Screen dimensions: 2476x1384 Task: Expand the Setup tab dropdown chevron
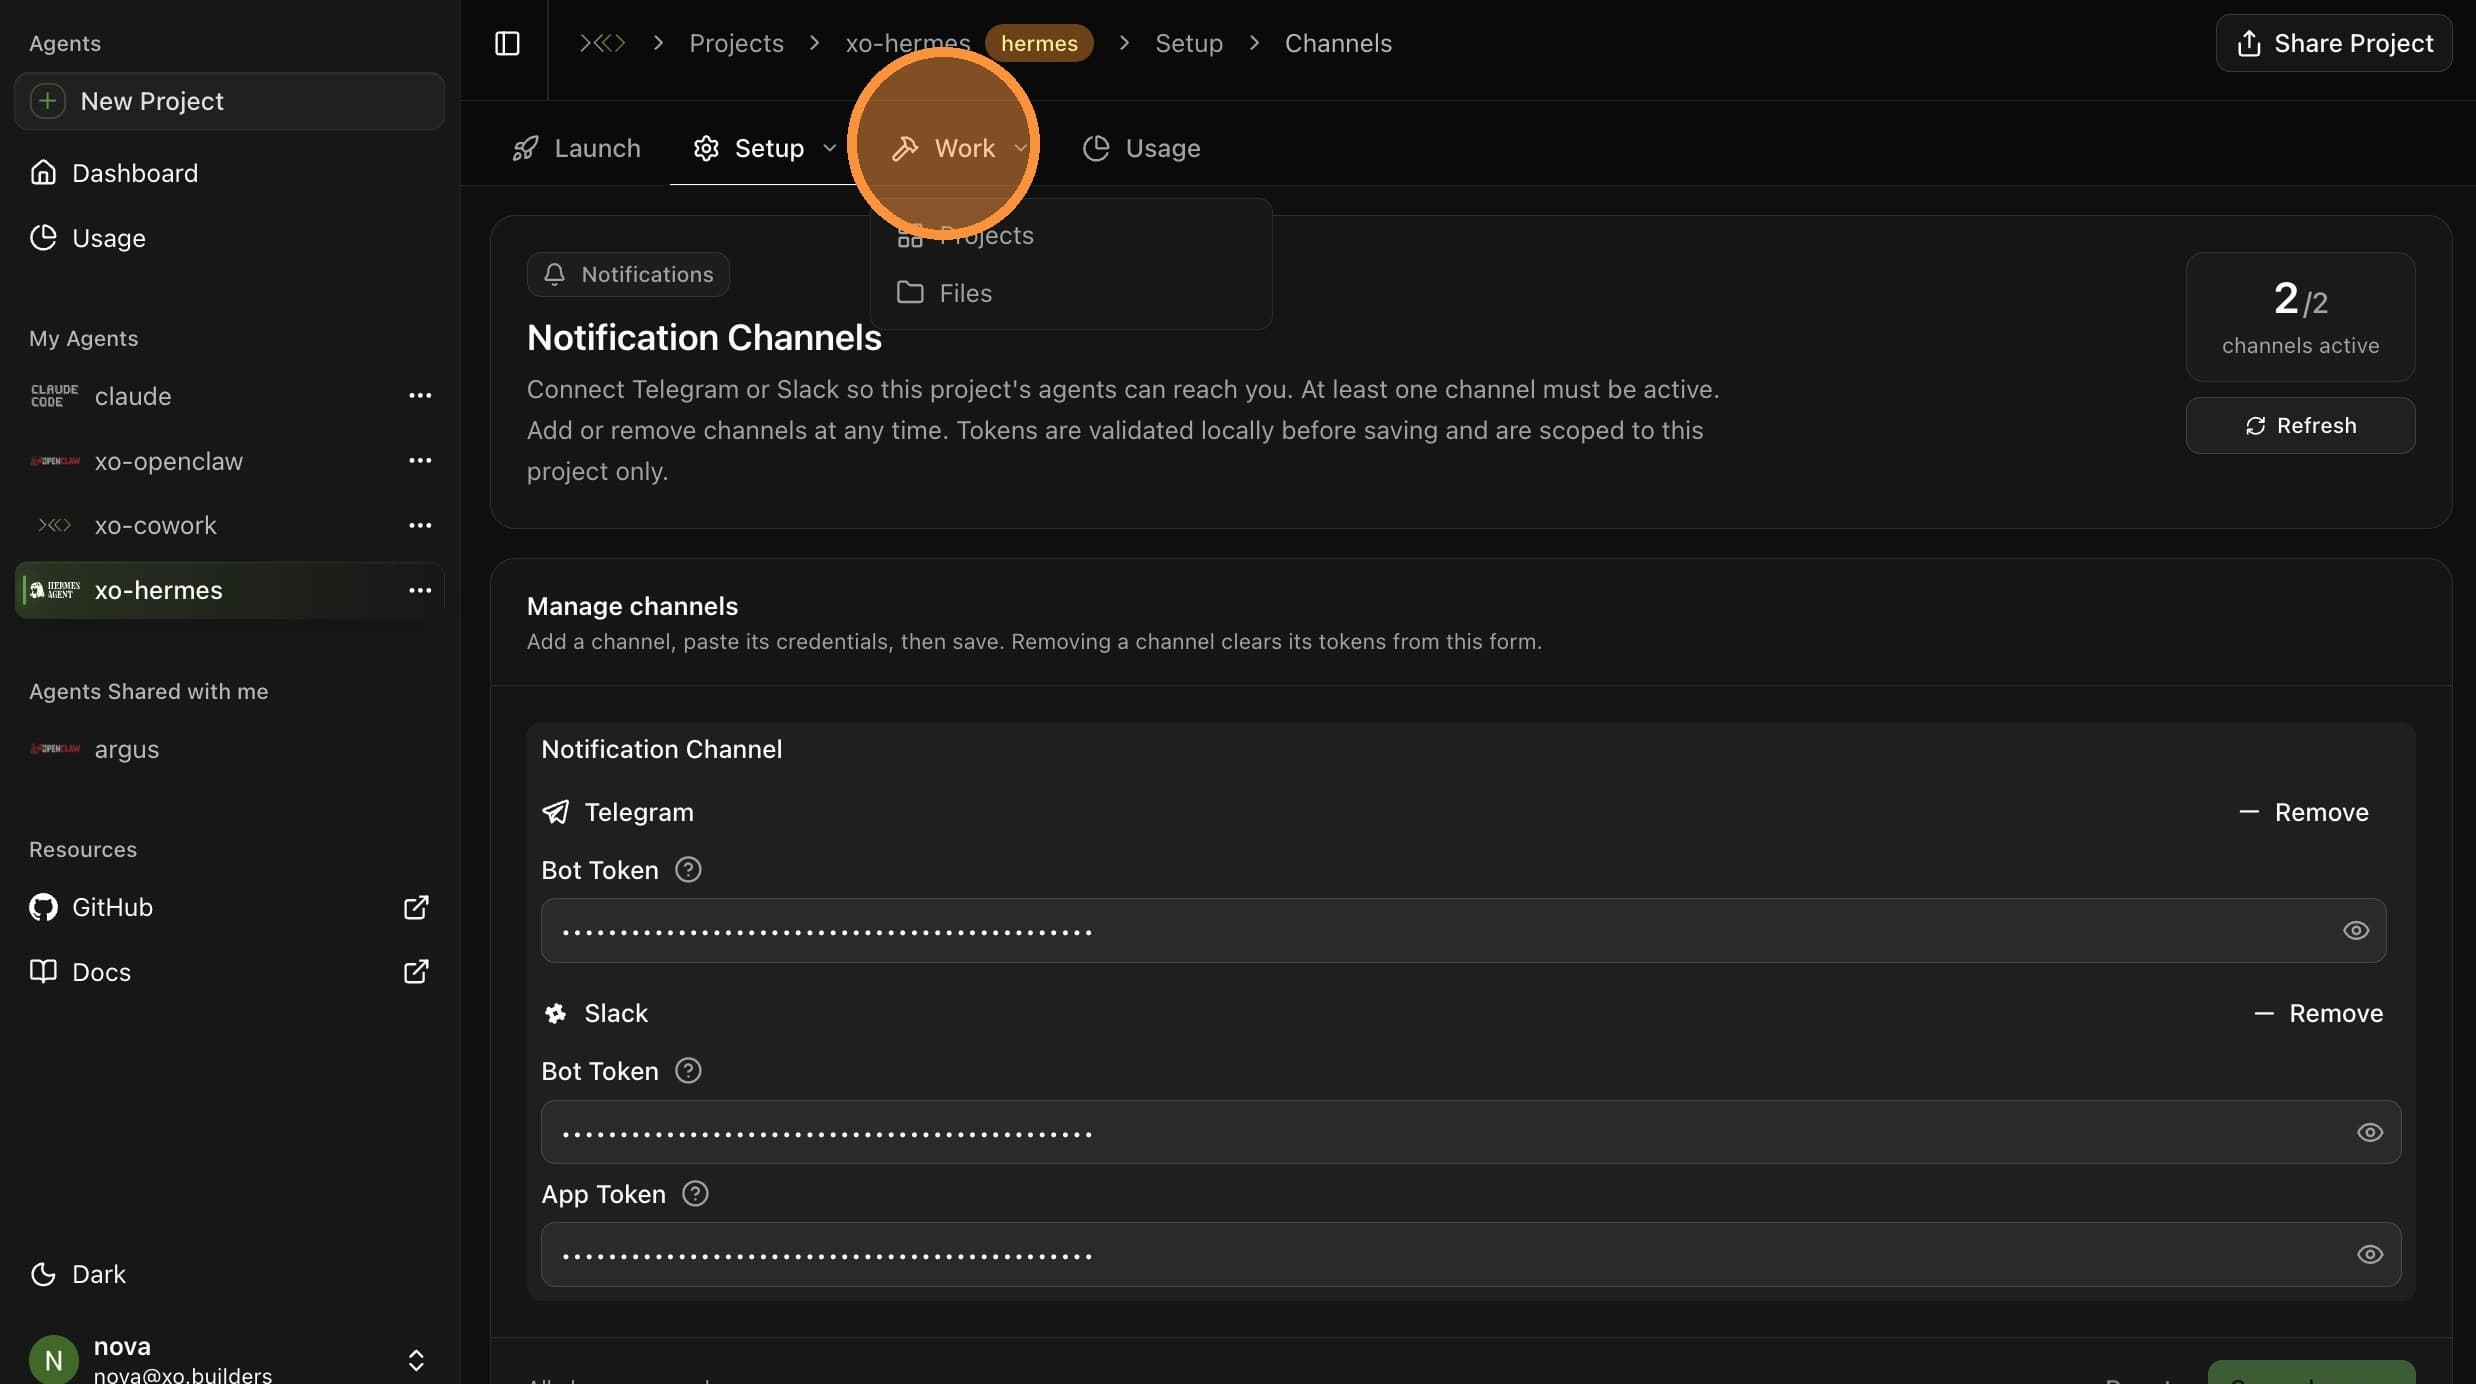829,148
